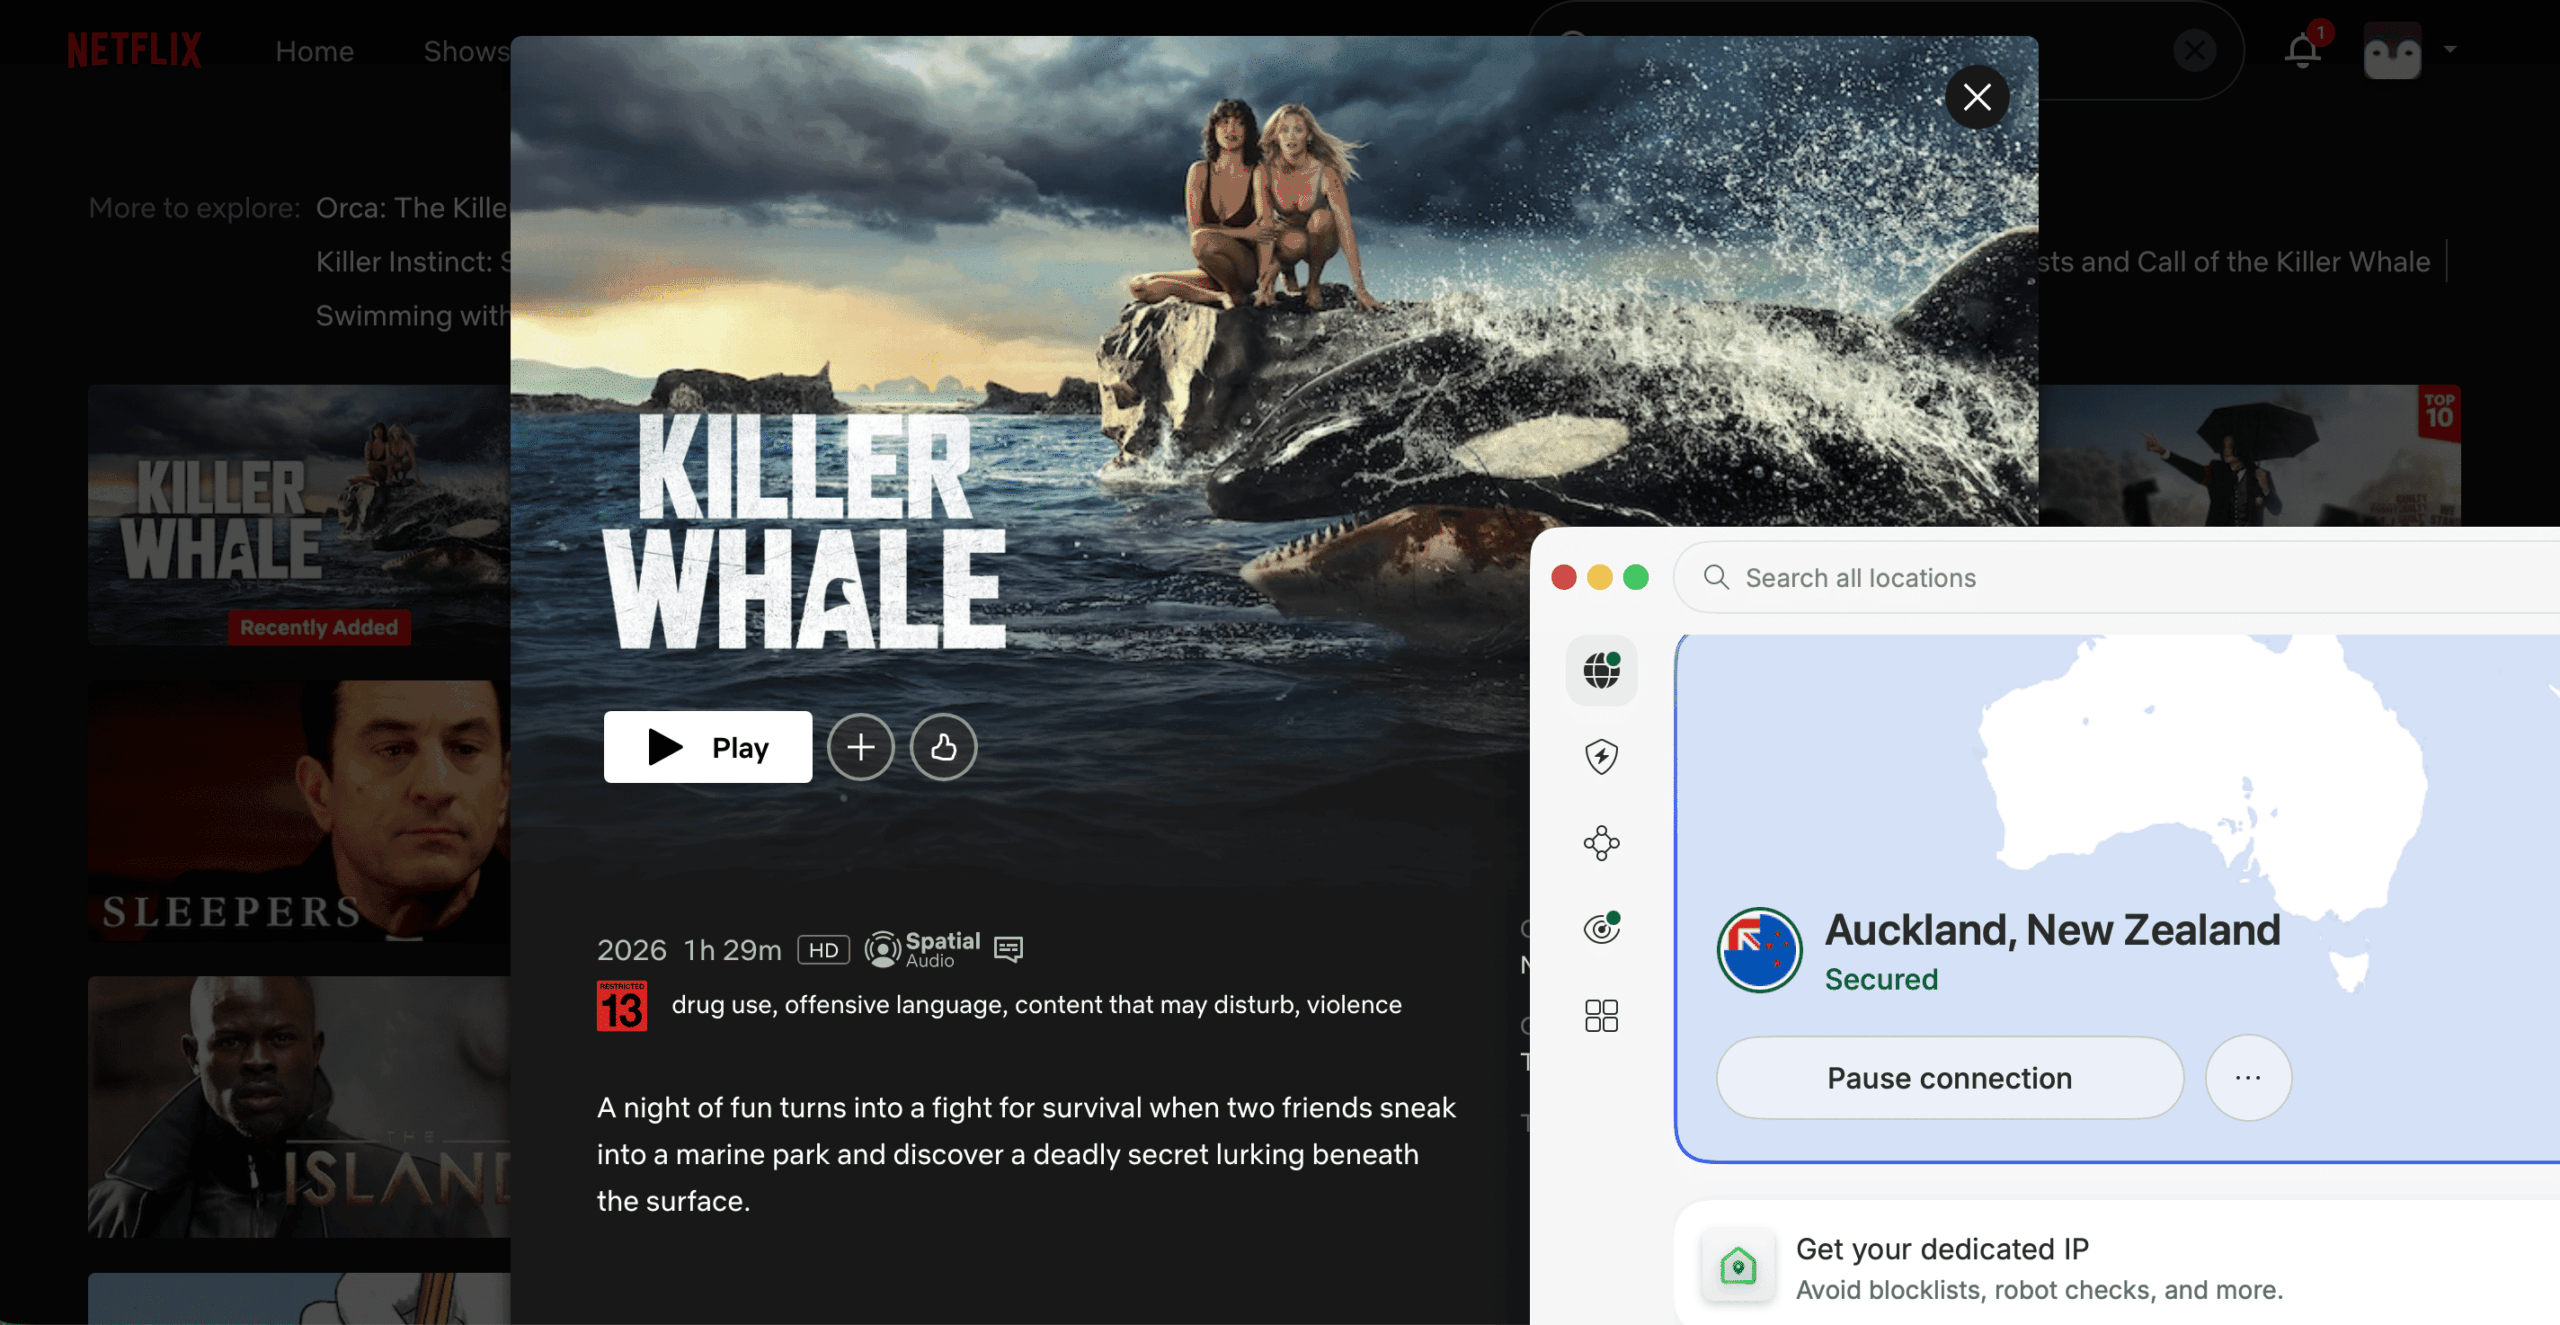Click the New Zealand flag icon
Image resolution: width=2560 pixels, height=1325 pixels.
[1760, 950]
